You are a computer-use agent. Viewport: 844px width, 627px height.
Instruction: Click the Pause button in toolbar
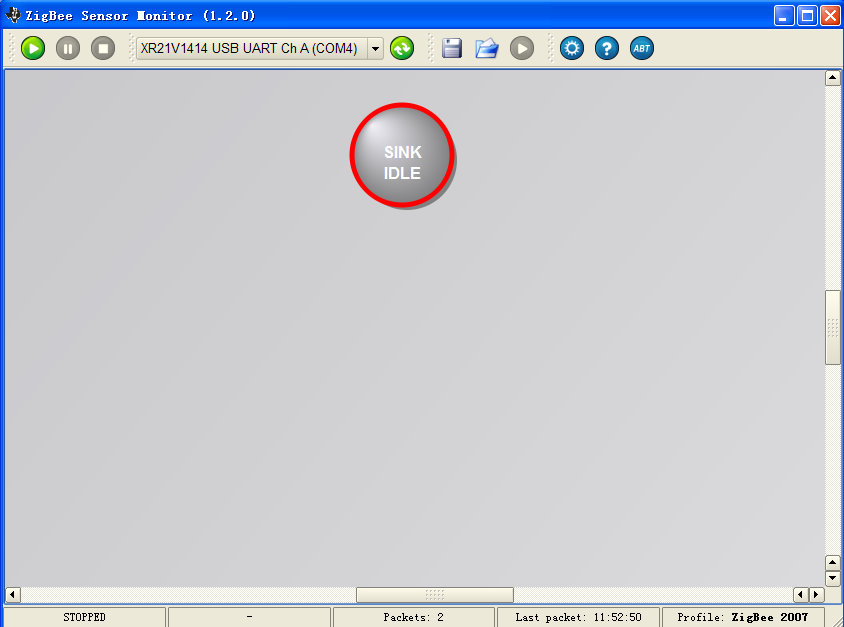pyautogui.click(x=68, y=48)
